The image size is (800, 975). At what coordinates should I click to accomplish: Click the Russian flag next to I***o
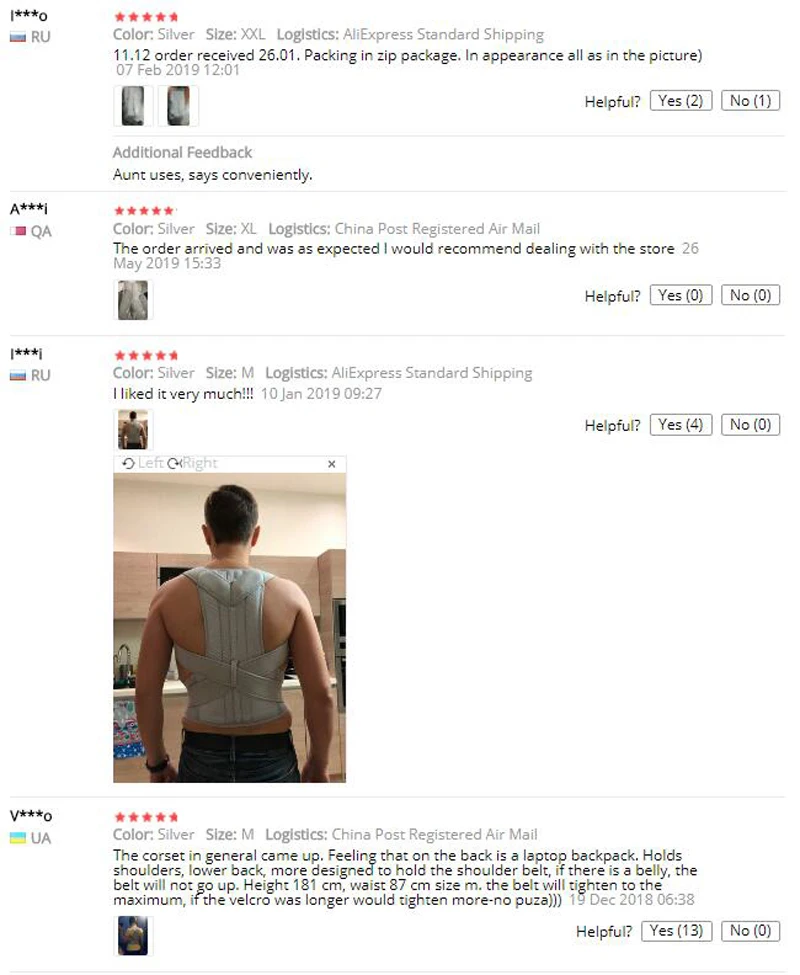pos(18,37)
